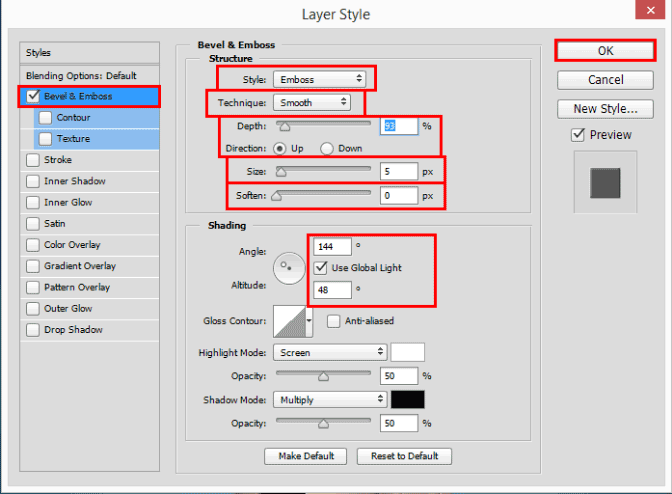
Task: Enable the Drop Shadow style checkbox
Action: tap(33, 330)
